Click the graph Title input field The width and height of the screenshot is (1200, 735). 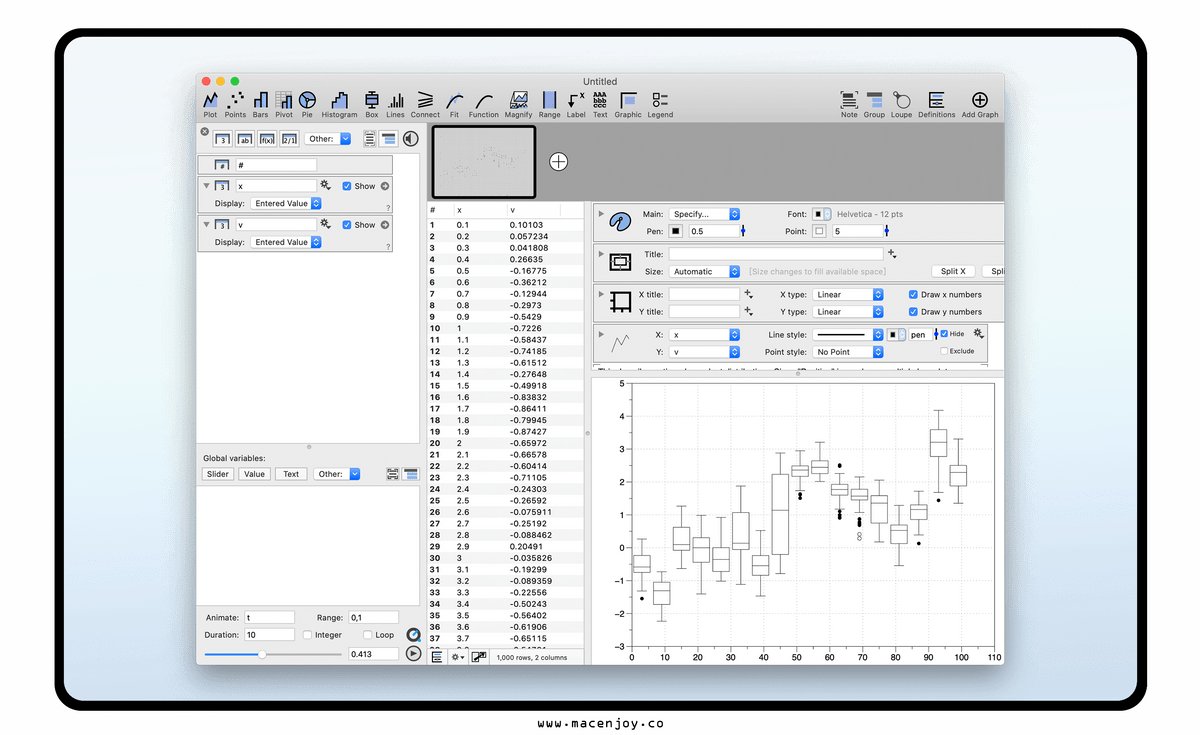[x=776, y=254]
